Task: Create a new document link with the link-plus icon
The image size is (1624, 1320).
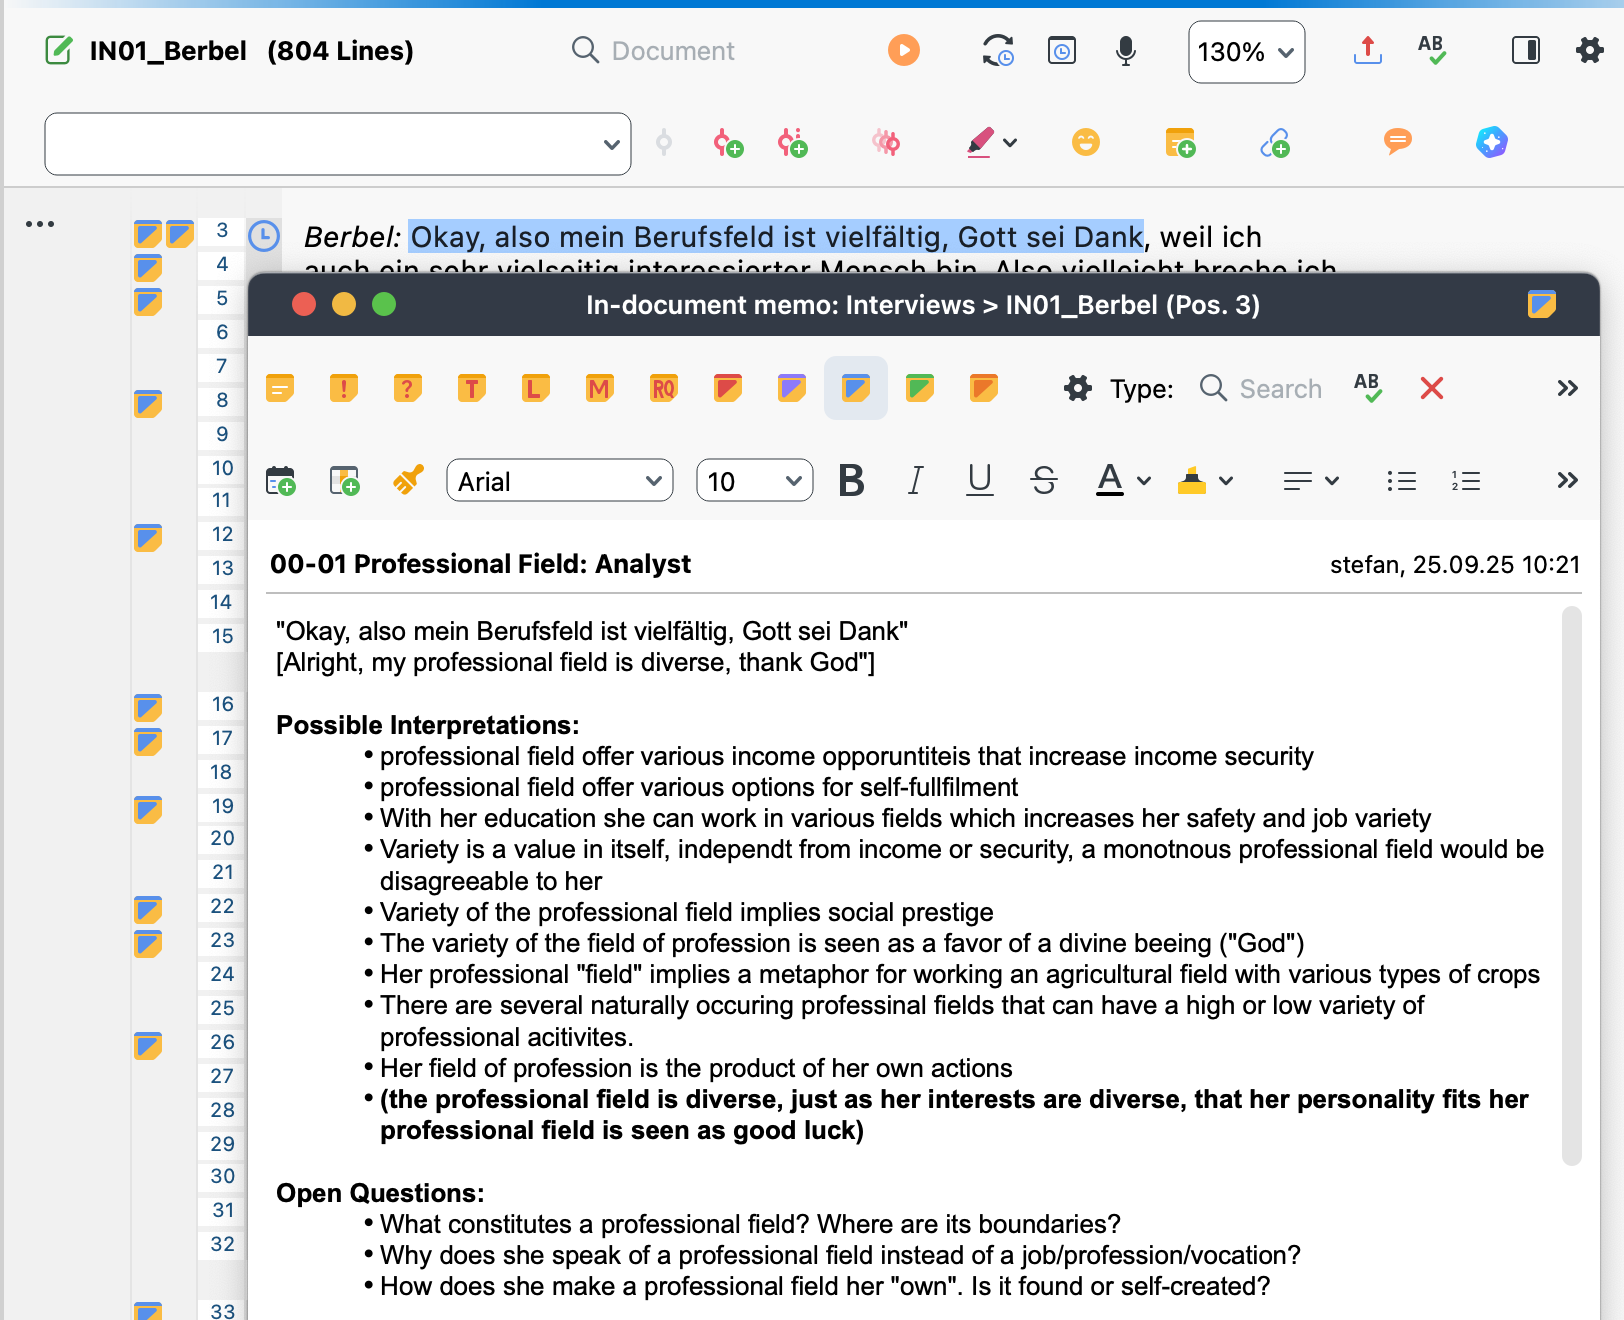Action: click(1273, 143)
